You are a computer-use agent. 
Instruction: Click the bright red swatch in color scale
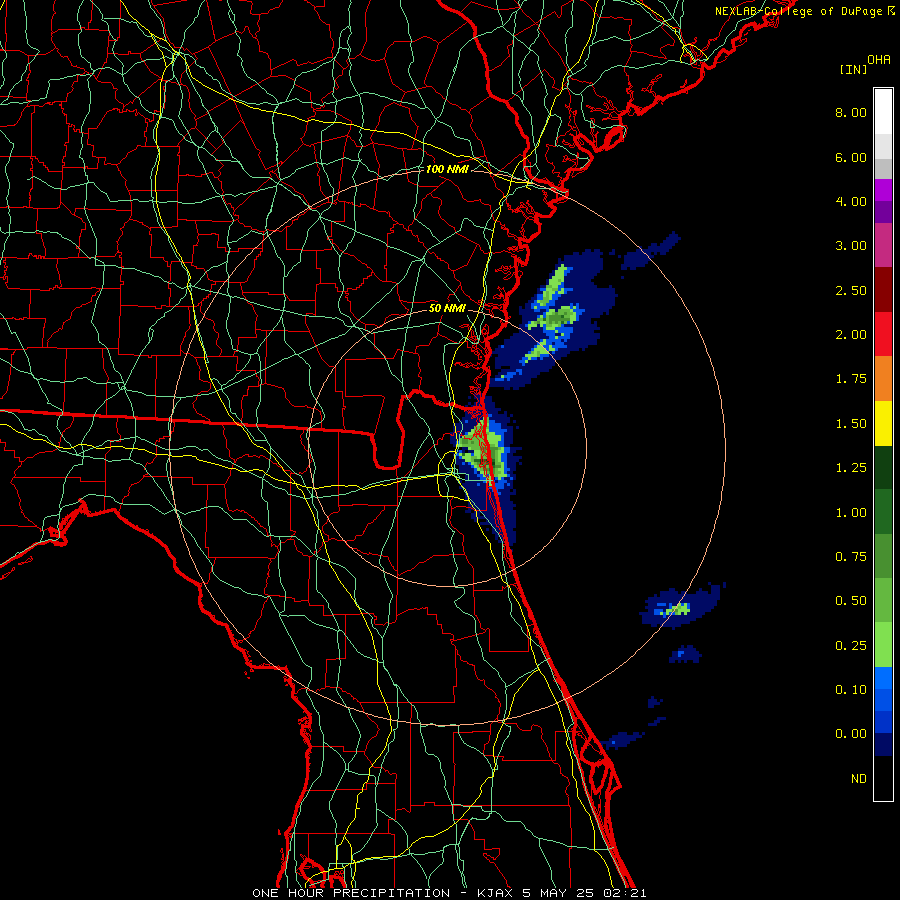tap(883, 334)
